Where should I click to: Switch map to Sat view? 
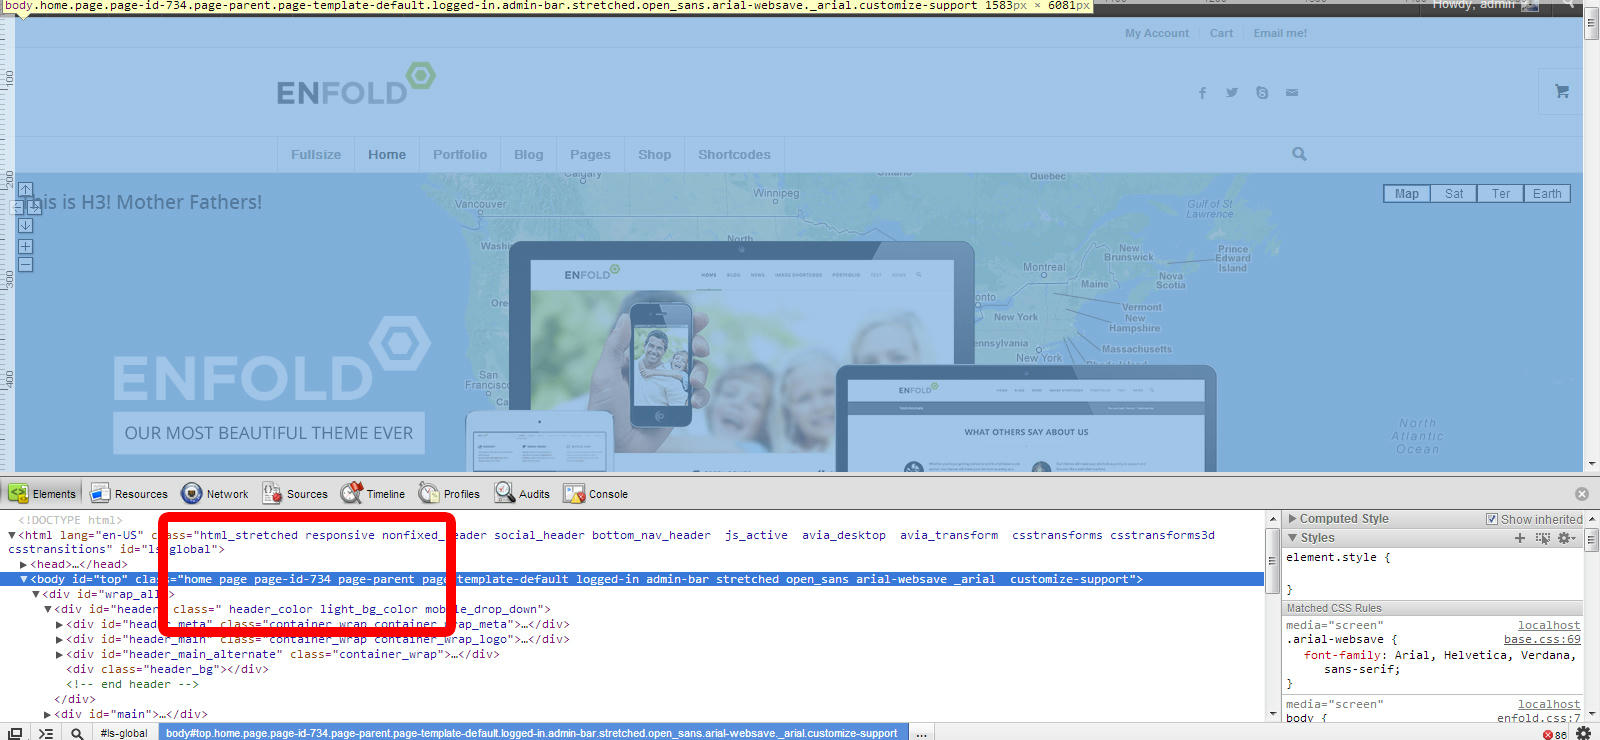1454,194
